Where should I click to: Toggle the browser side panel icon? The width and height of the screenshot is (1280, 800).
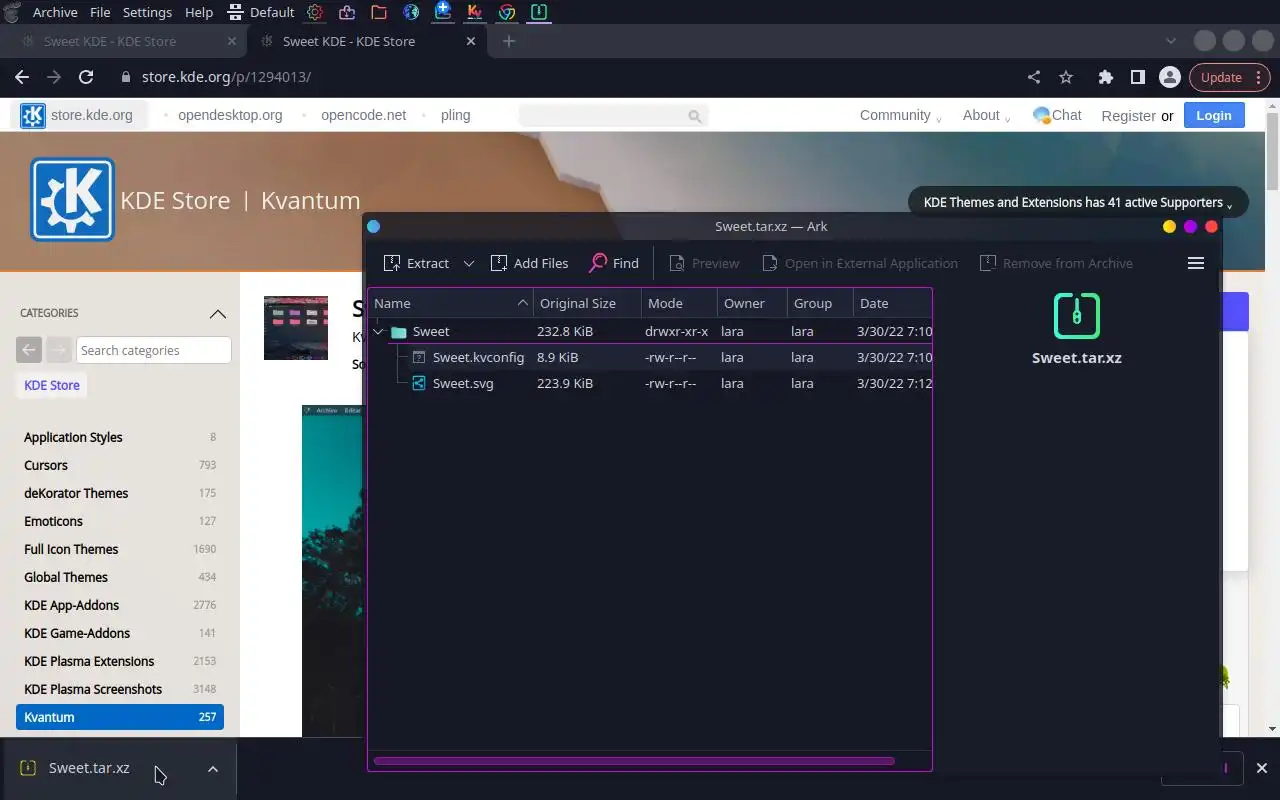1138,77
